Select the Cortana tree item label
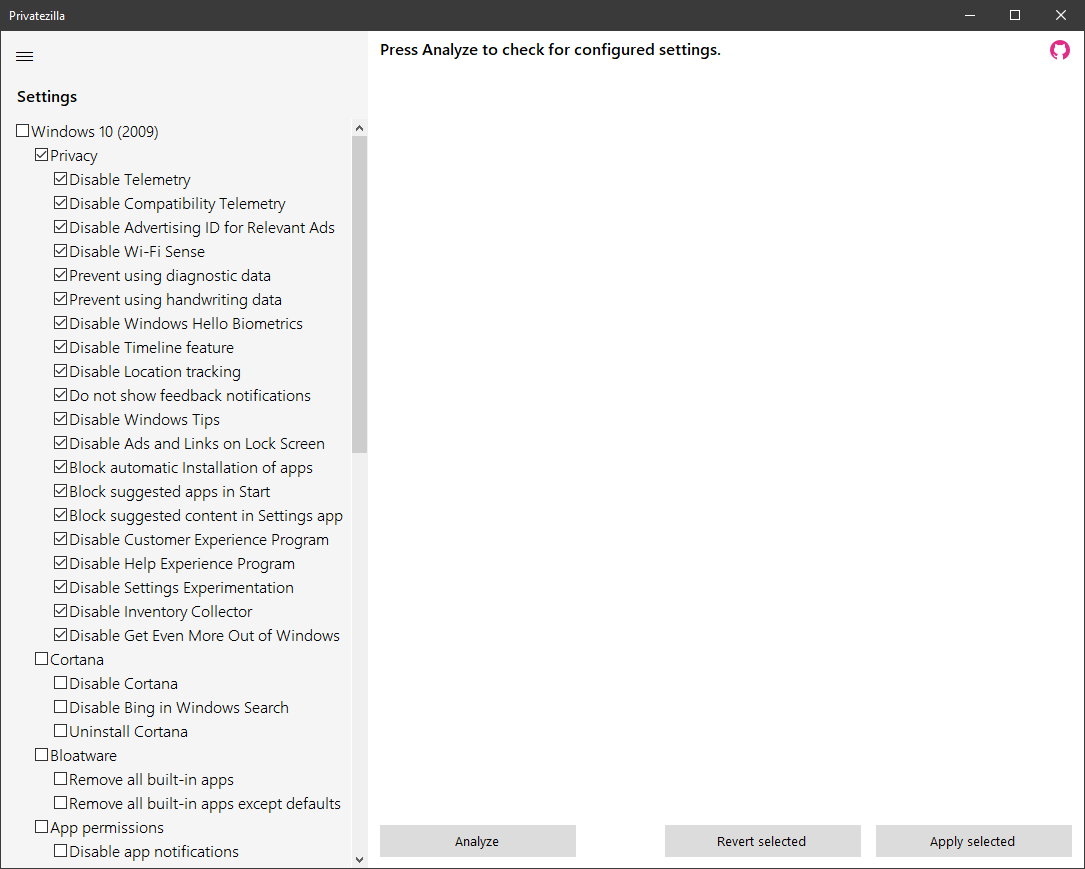This screenshot has height=869, width=1085. 77,660
